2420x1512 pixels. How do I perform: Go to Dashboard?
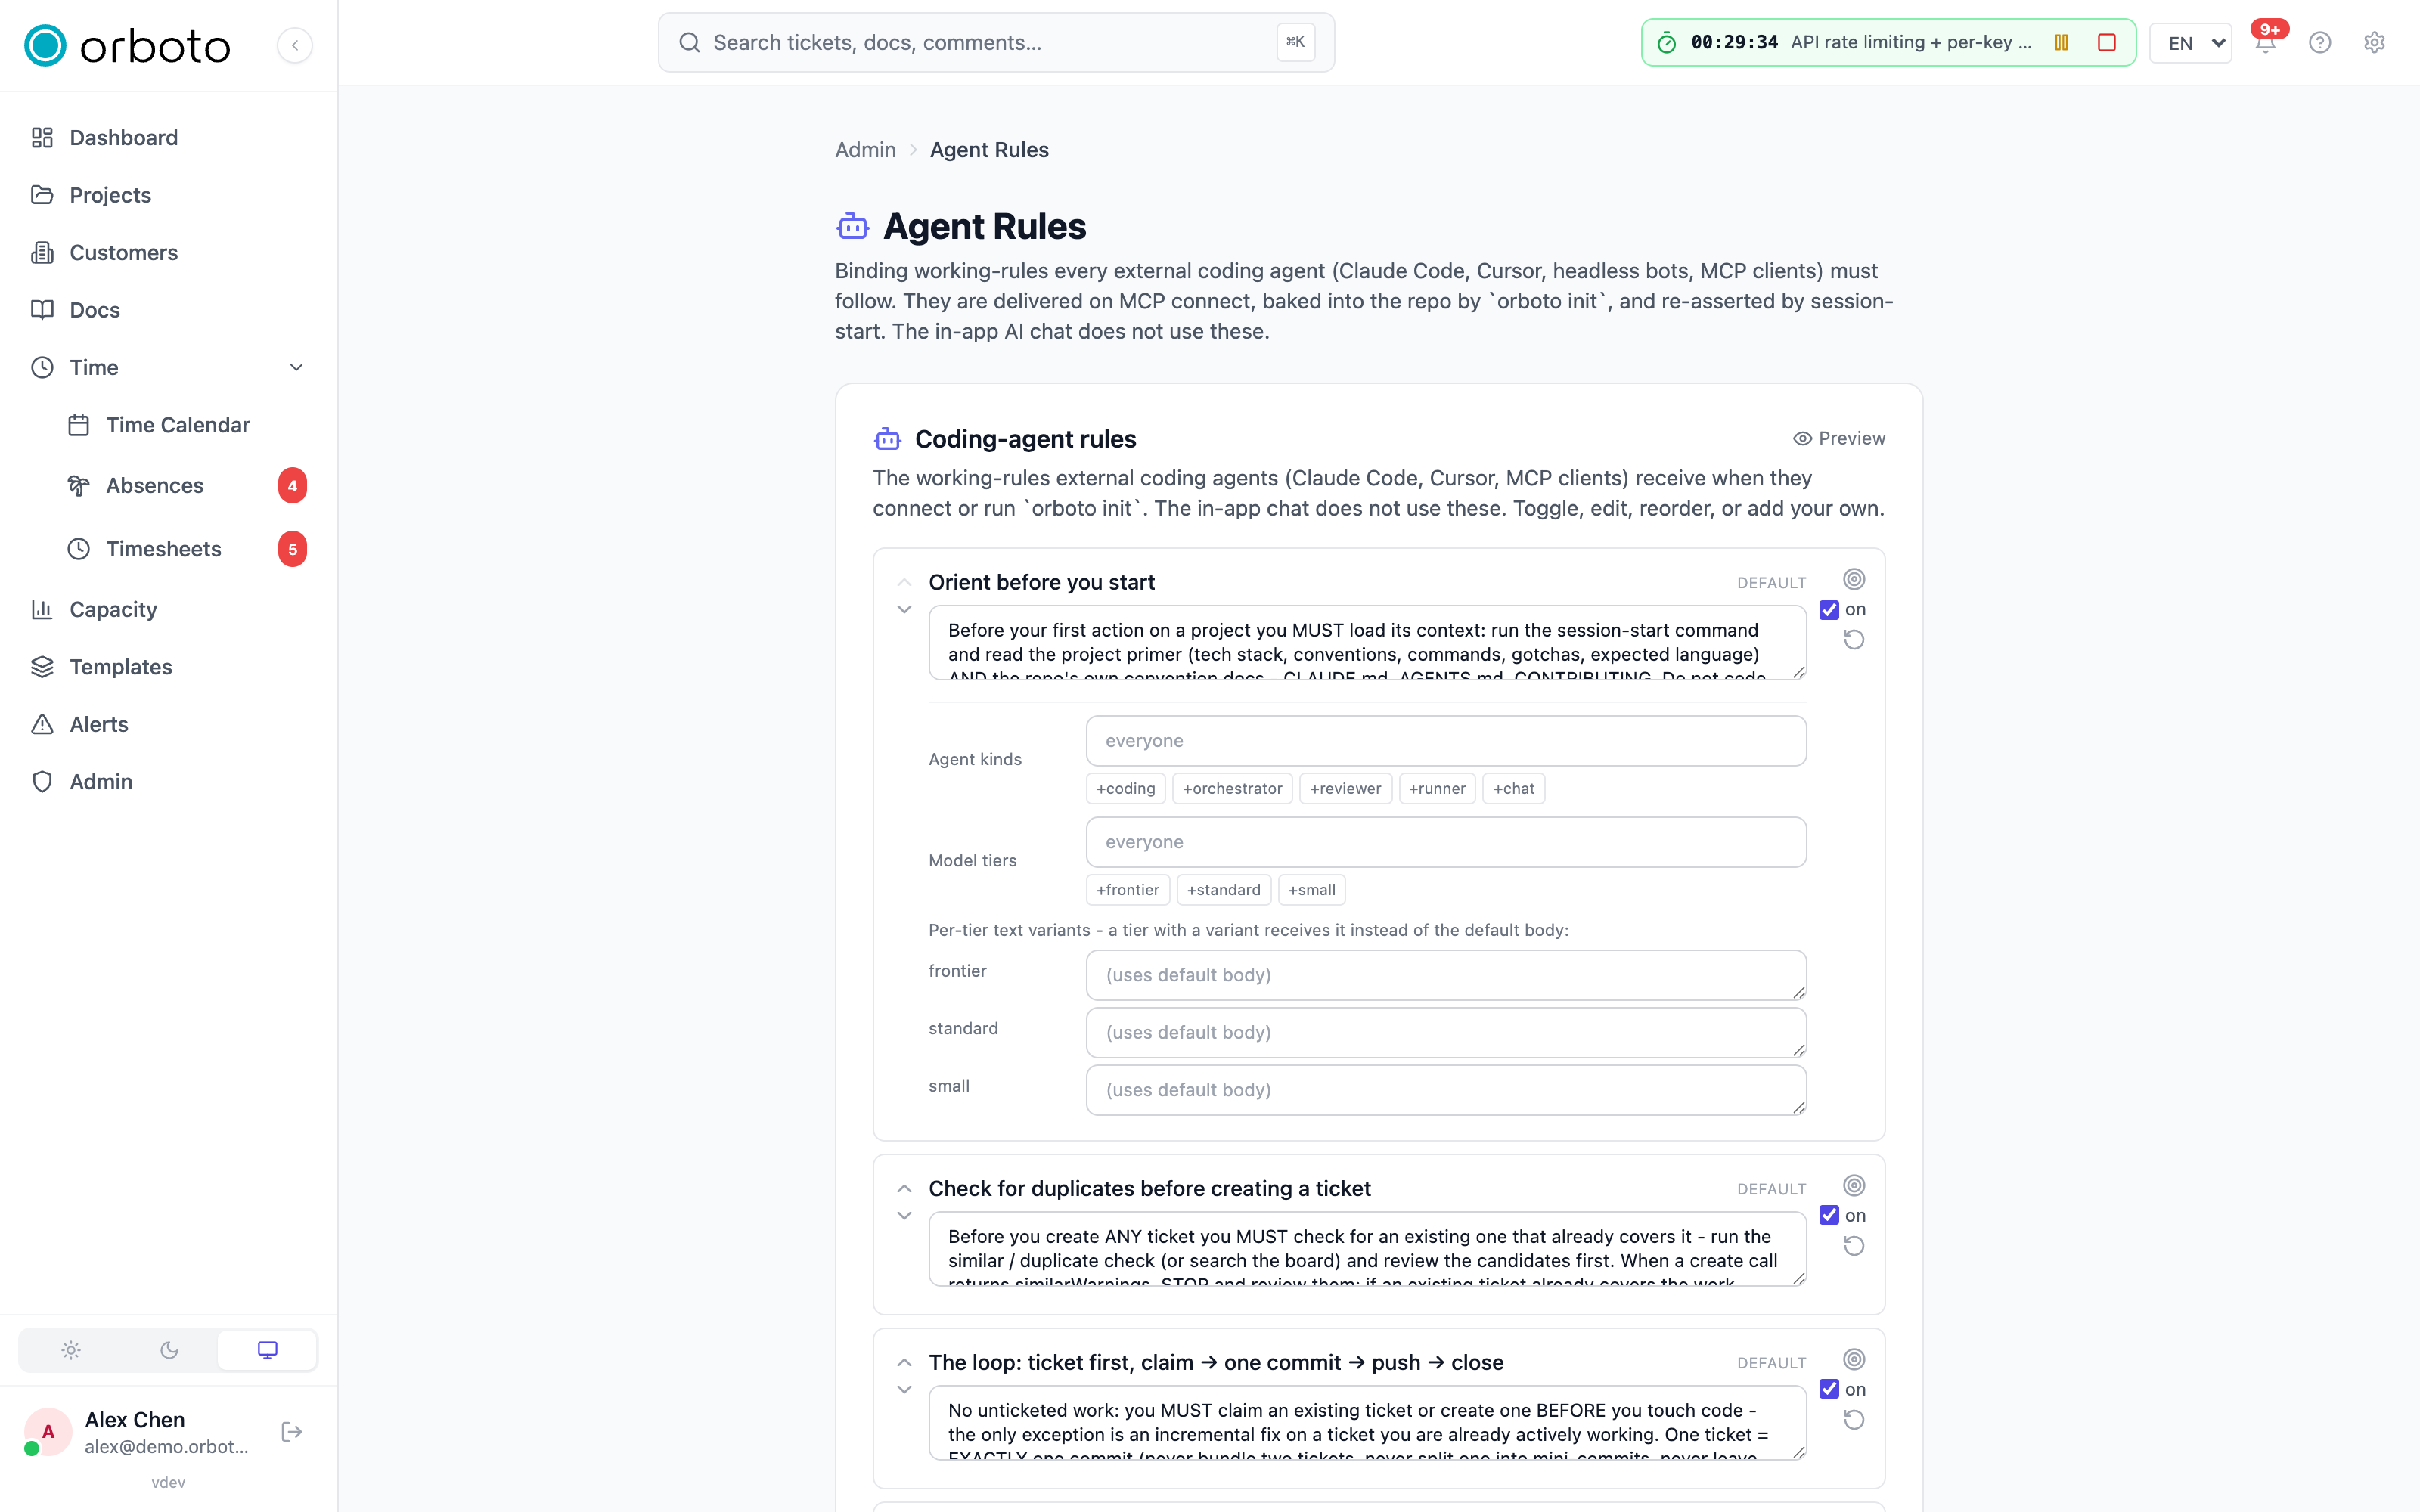click(168, 138)
